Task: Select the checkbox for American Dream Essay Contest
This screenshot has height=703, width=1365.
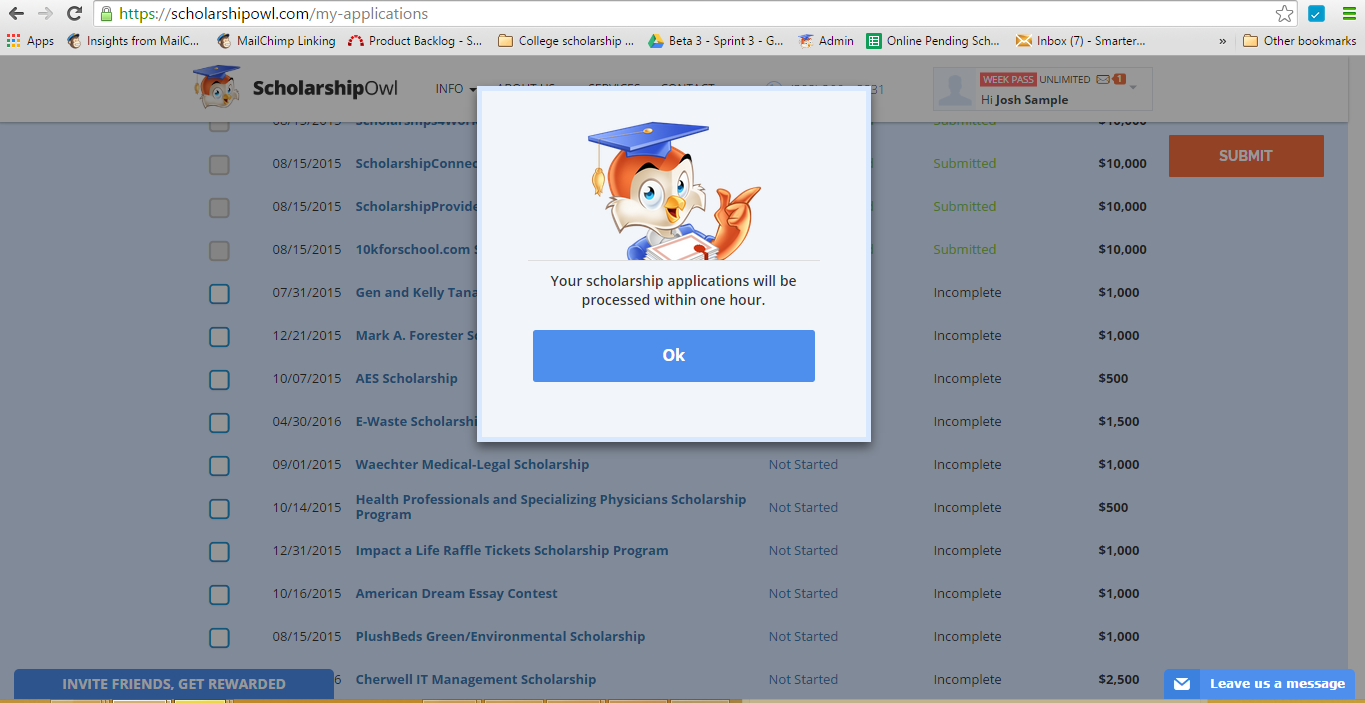Action: pyautogui.click(x=219, y=594)
